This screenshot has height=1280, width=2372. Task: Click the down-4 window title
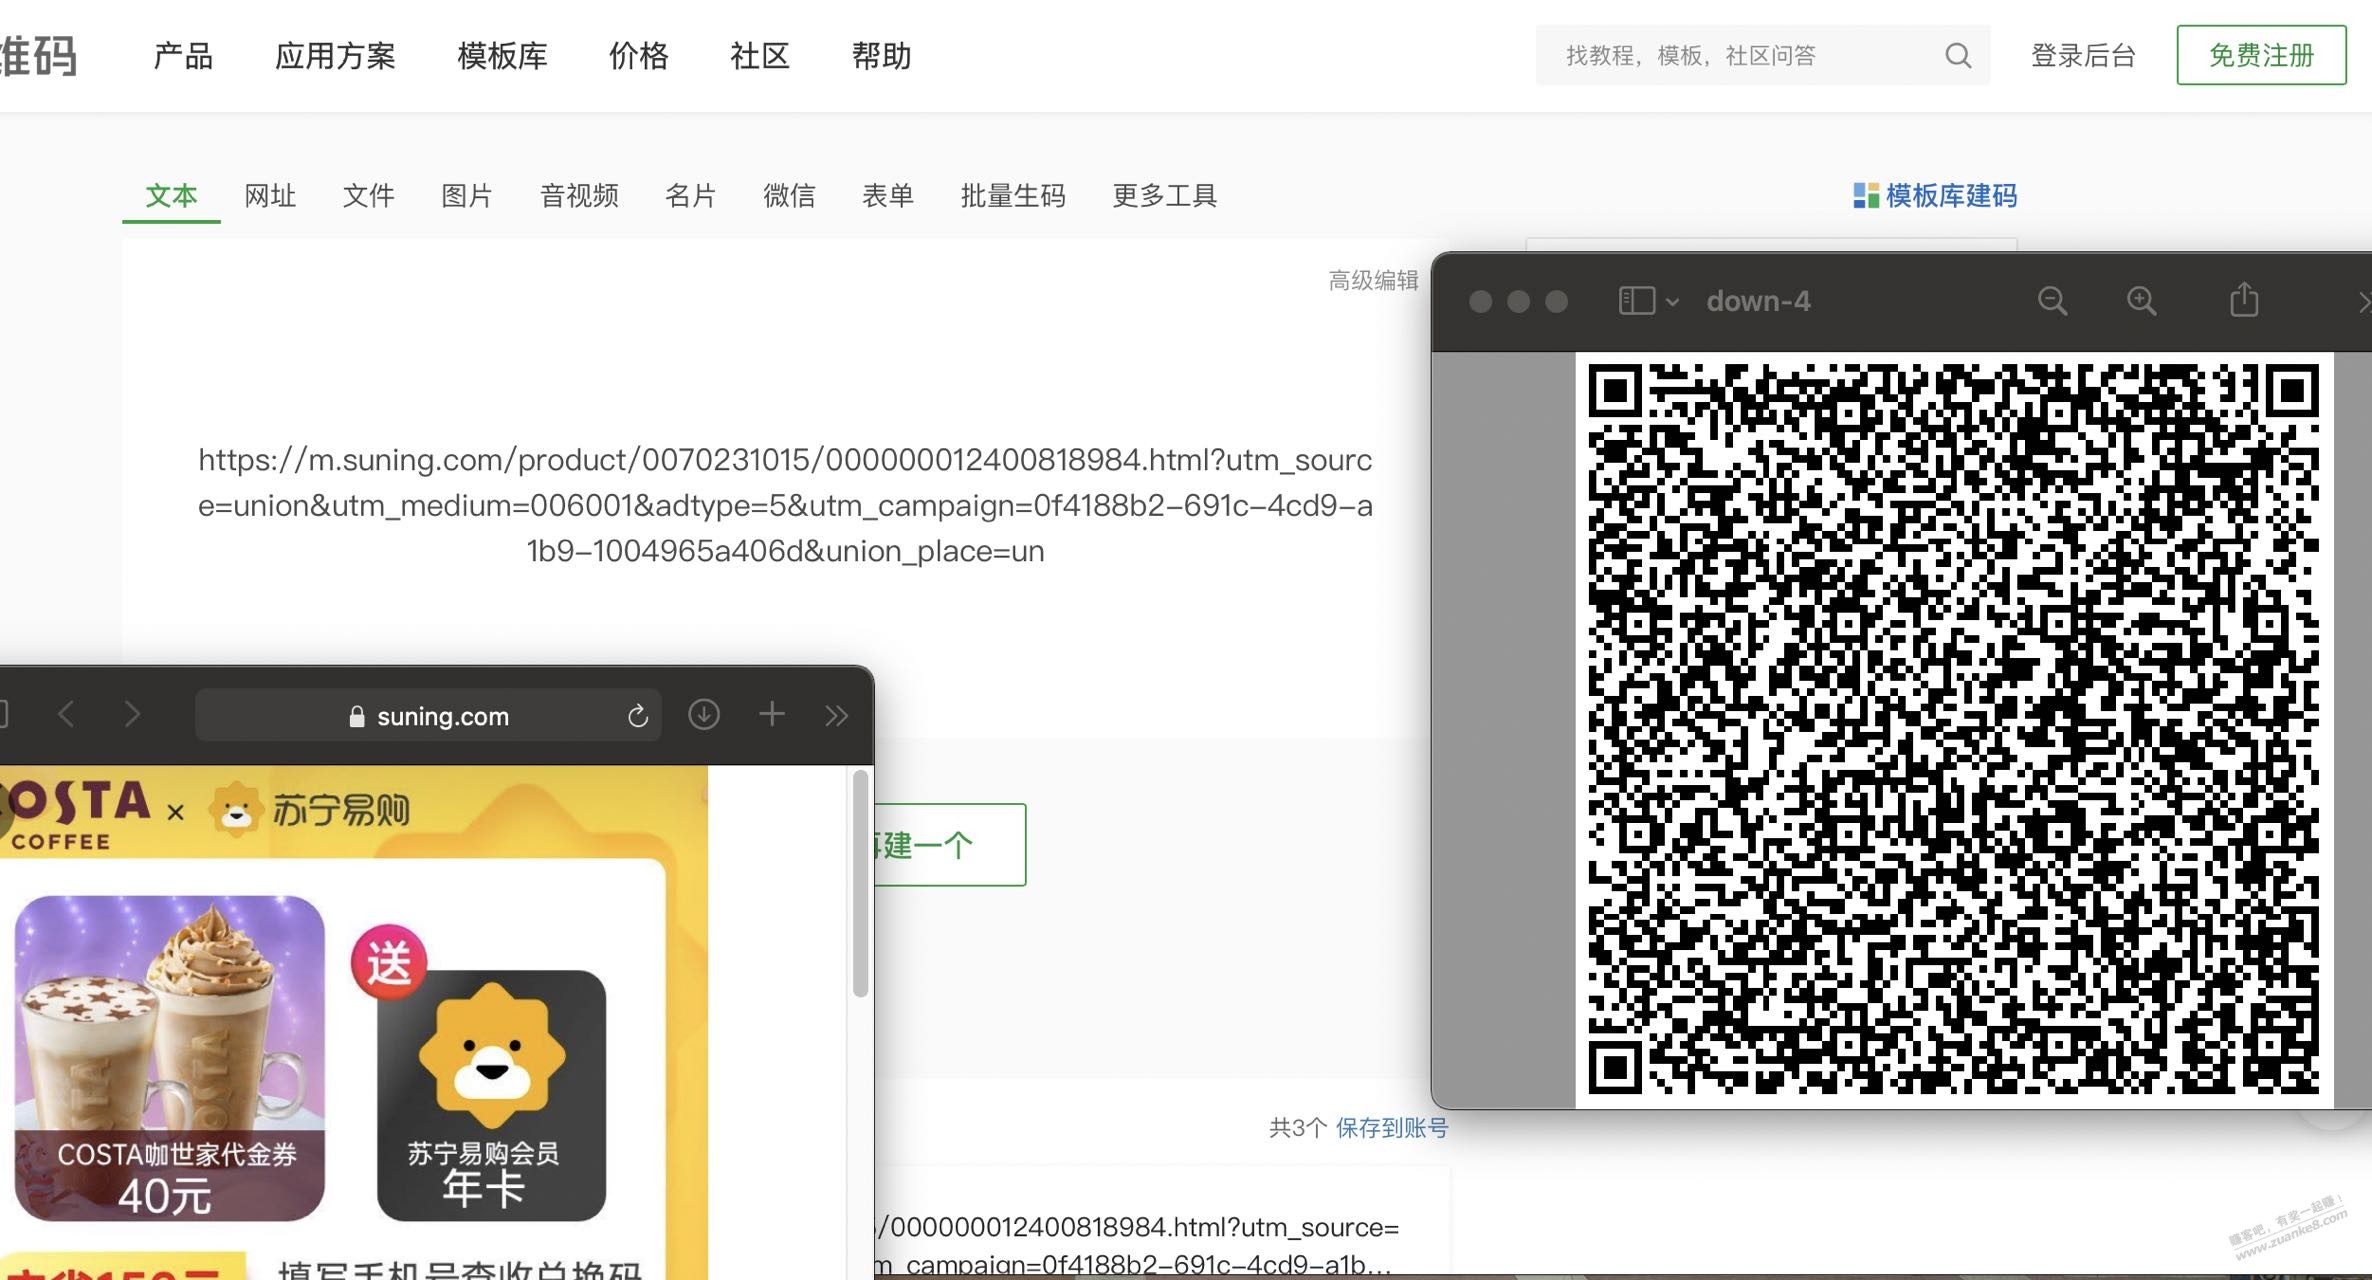(x=1758, y=301)
